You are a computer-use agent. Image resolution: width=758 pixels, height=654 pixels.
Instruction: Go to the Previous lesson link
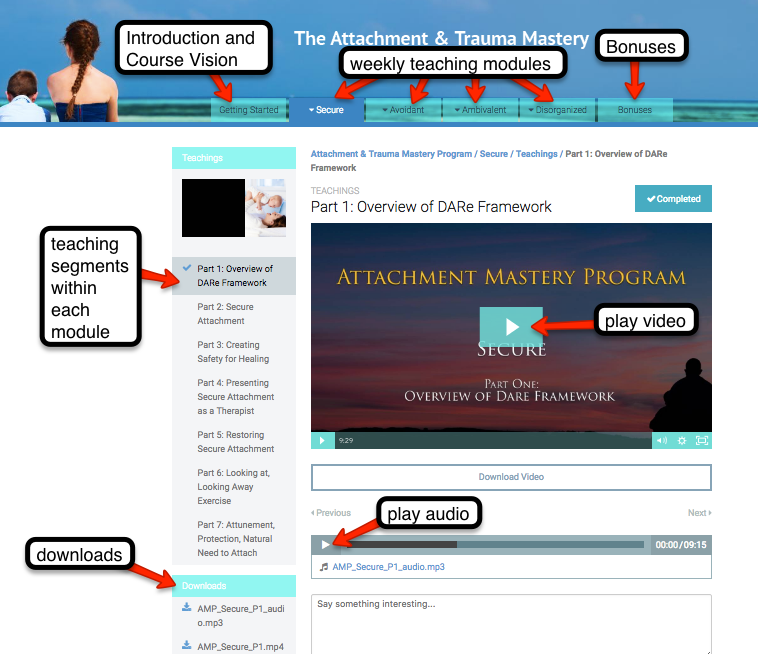[x=331, y=513]
